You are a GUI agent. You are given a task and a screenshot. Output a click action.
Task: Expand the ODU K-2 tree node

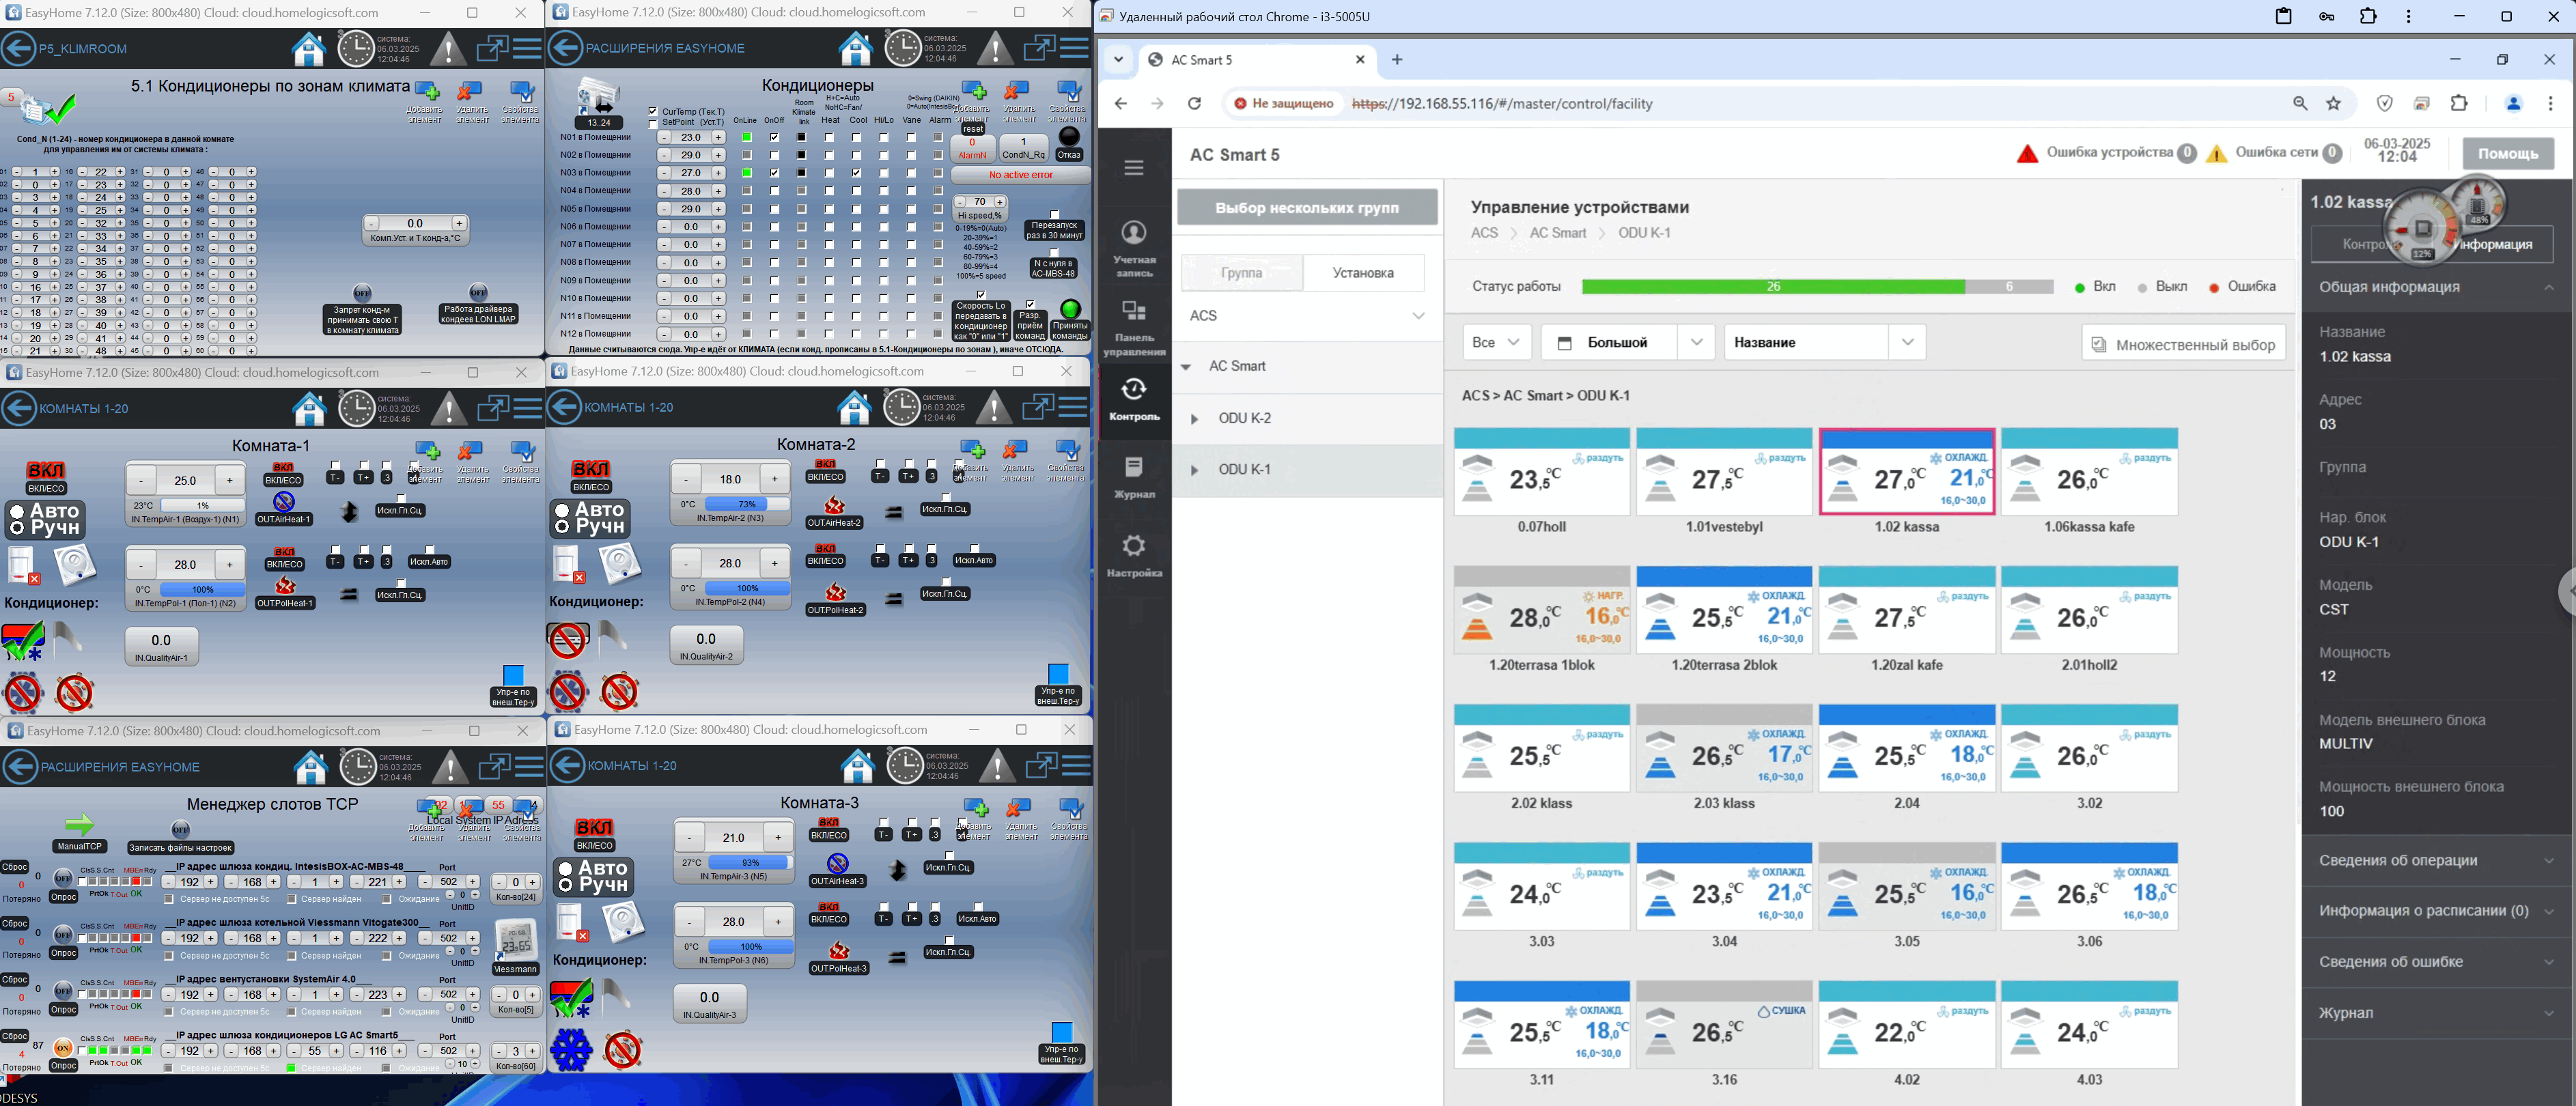click(x=1193, y=418)
